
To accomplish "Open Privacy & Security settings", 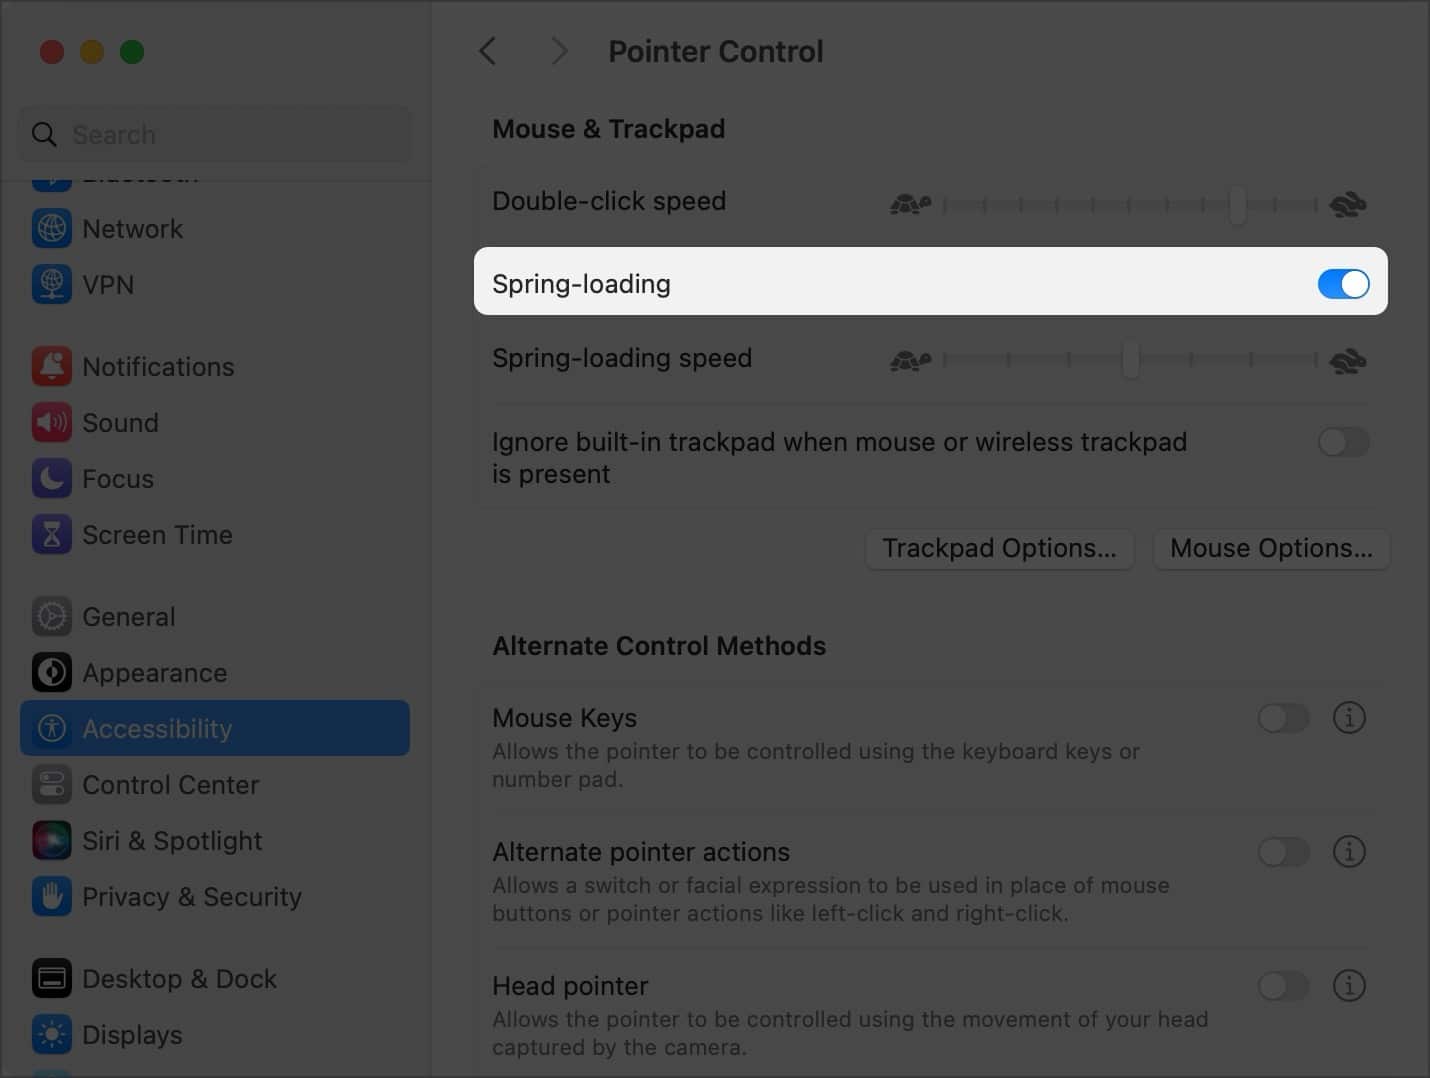I will click(215, 897).
